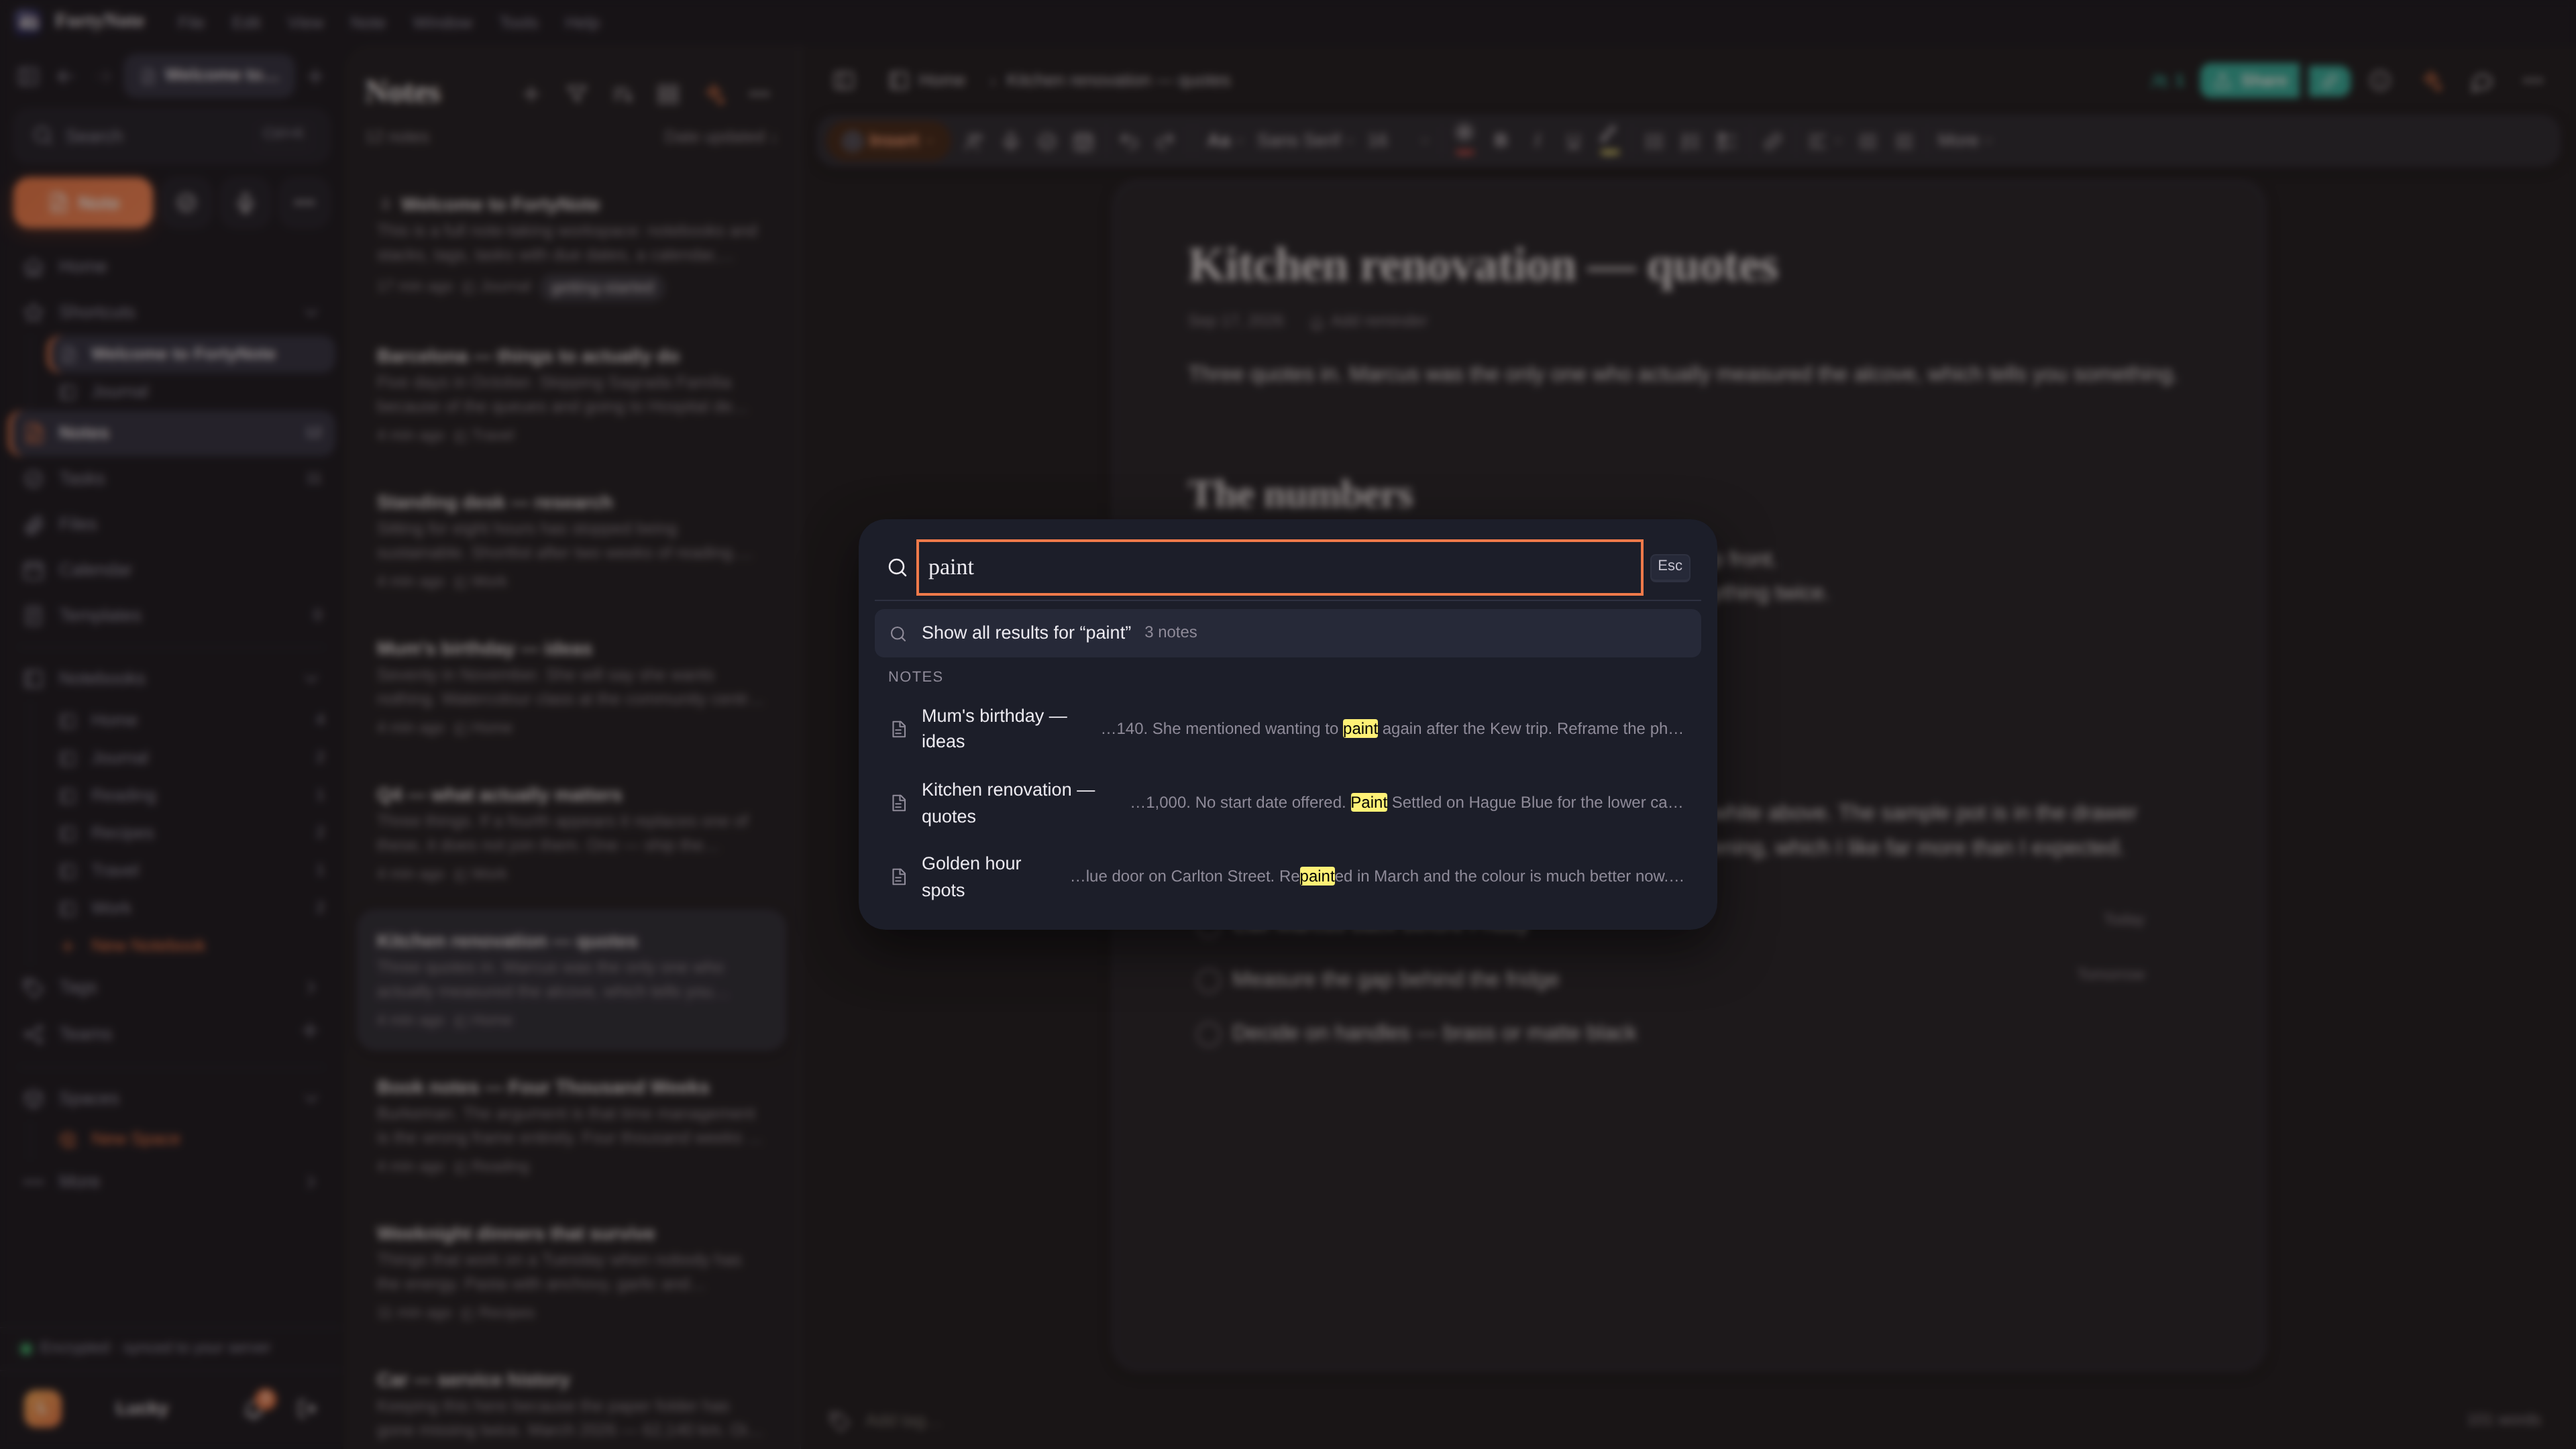Open the "Kitchen renovation — quotes" search result
This screenshot has height=1449, width=2576.
tap(1287, 803)
